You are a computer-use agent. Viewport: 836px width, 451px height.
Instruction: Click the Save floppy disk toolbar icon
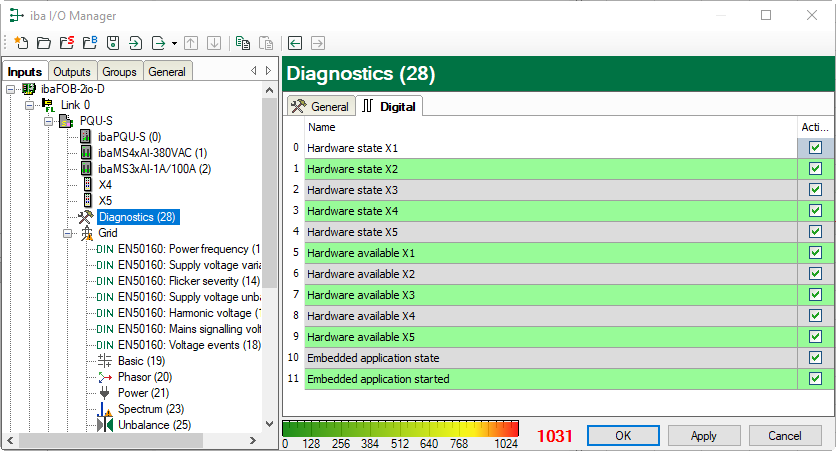(x=113, y=43)
